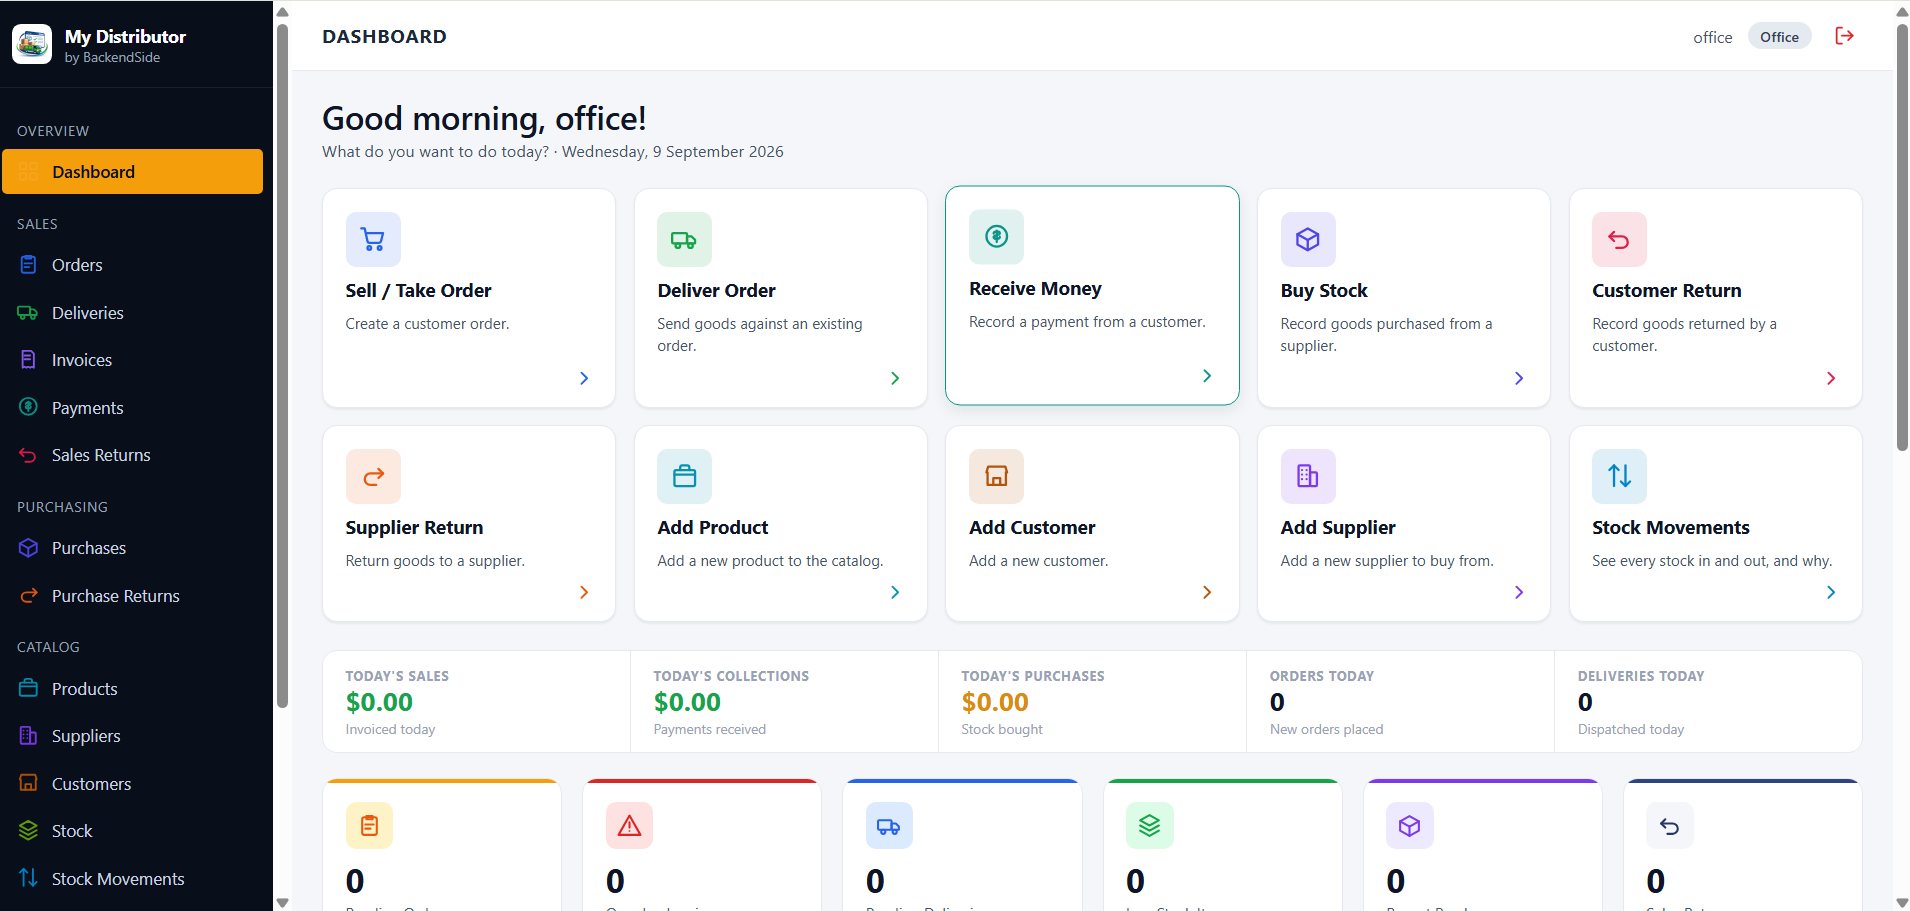Open Deliveries in the sidebar
Screen dimensions: 1910x911
[x=132, y=313]
